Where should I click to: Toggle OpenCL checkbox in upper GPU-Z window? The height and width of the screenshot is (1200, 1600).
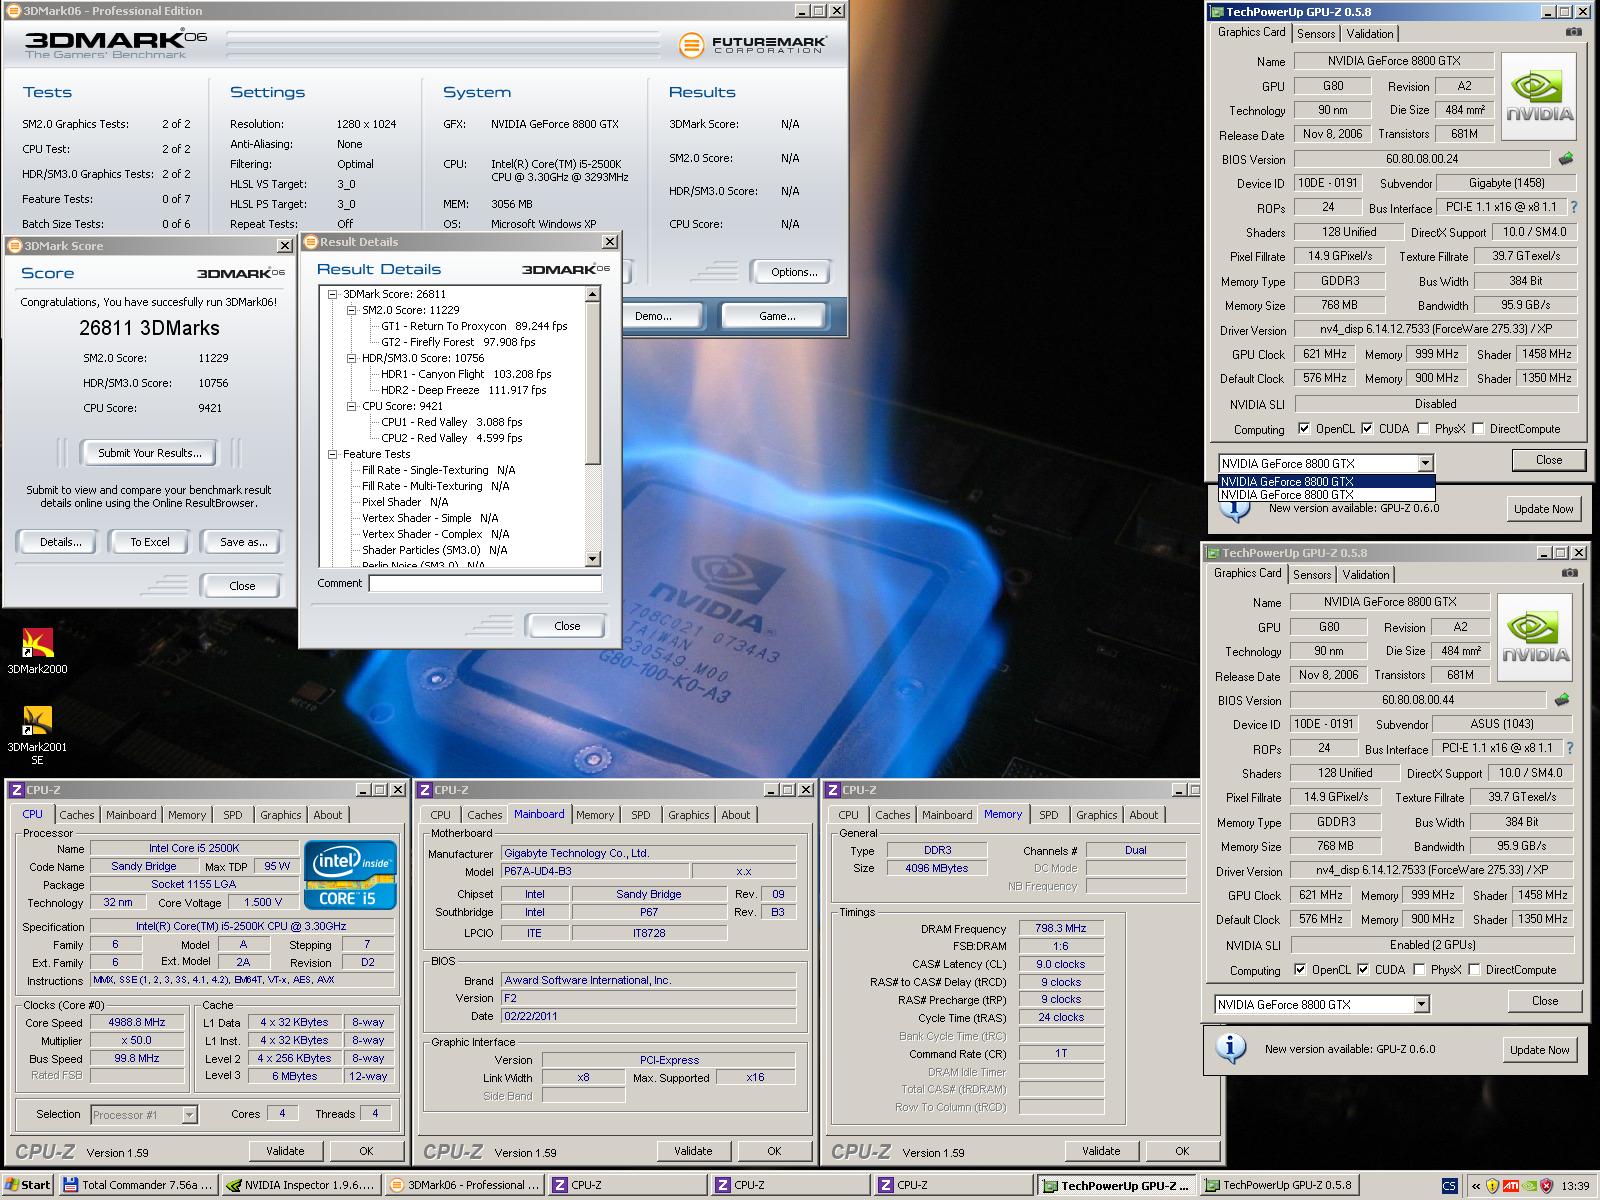(x=1303, y=428)
